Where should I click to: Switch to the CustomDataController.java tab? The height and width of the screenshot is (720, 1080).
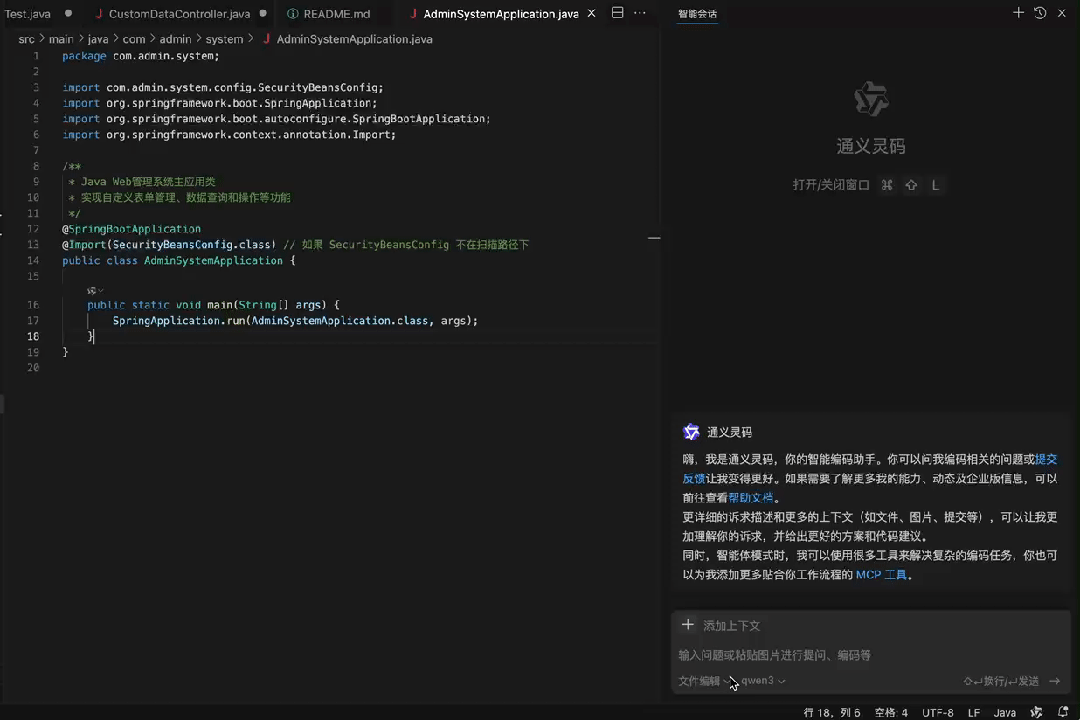click(180, 13)
